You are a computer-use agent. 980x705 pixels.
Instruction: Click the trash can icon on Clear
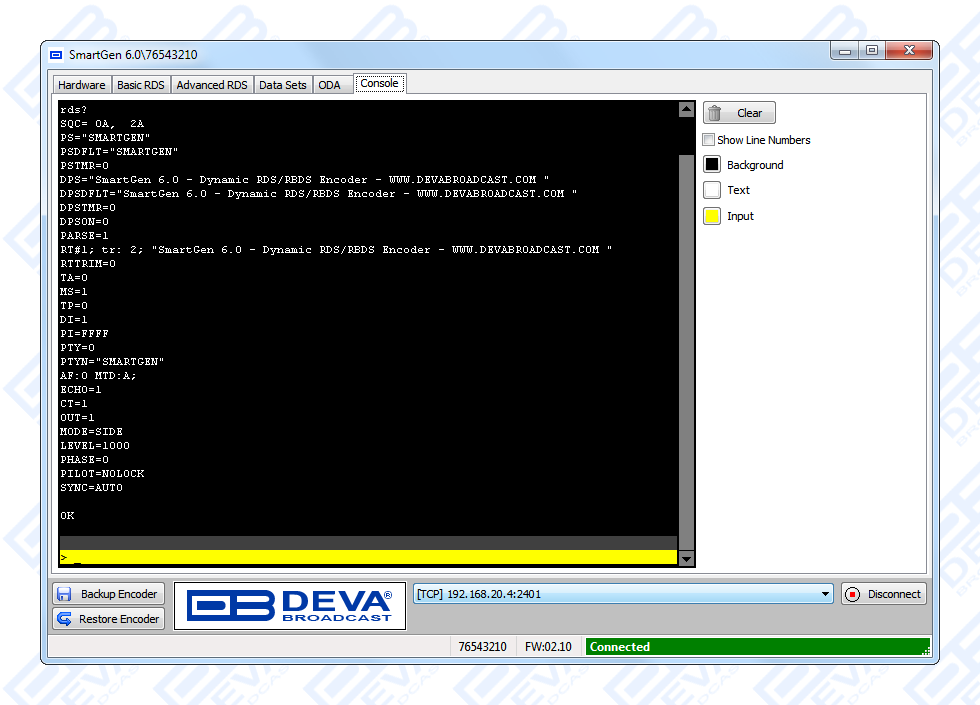(715, 113)
